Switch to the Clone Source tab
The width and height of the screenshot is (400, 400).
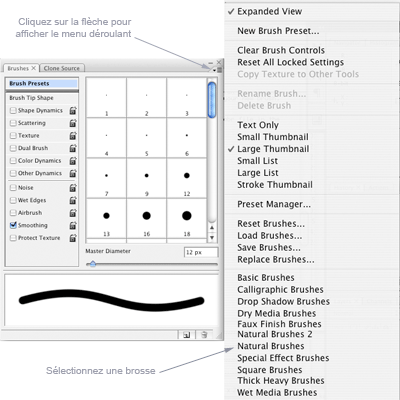(62, 68)
